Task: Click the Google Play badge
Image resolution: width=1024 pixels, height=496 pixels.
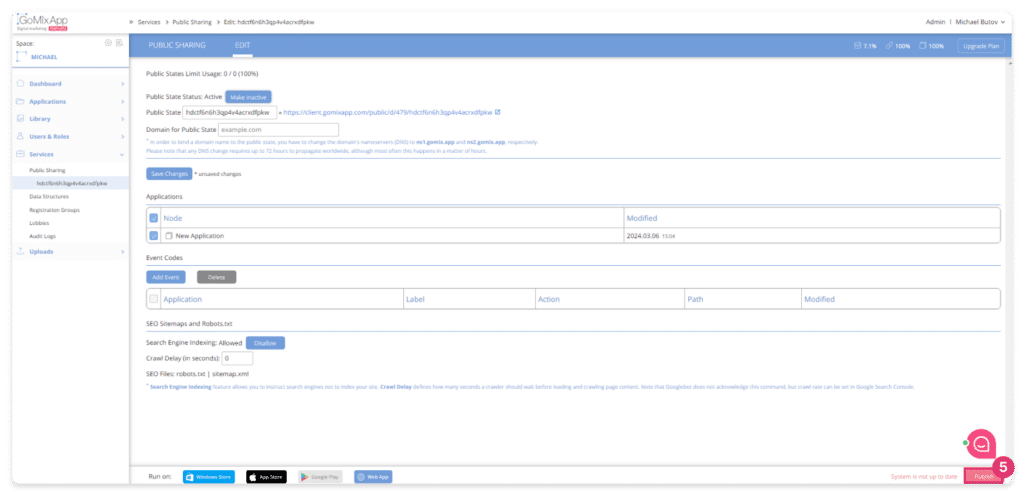Action: click(x=320, y=478)
